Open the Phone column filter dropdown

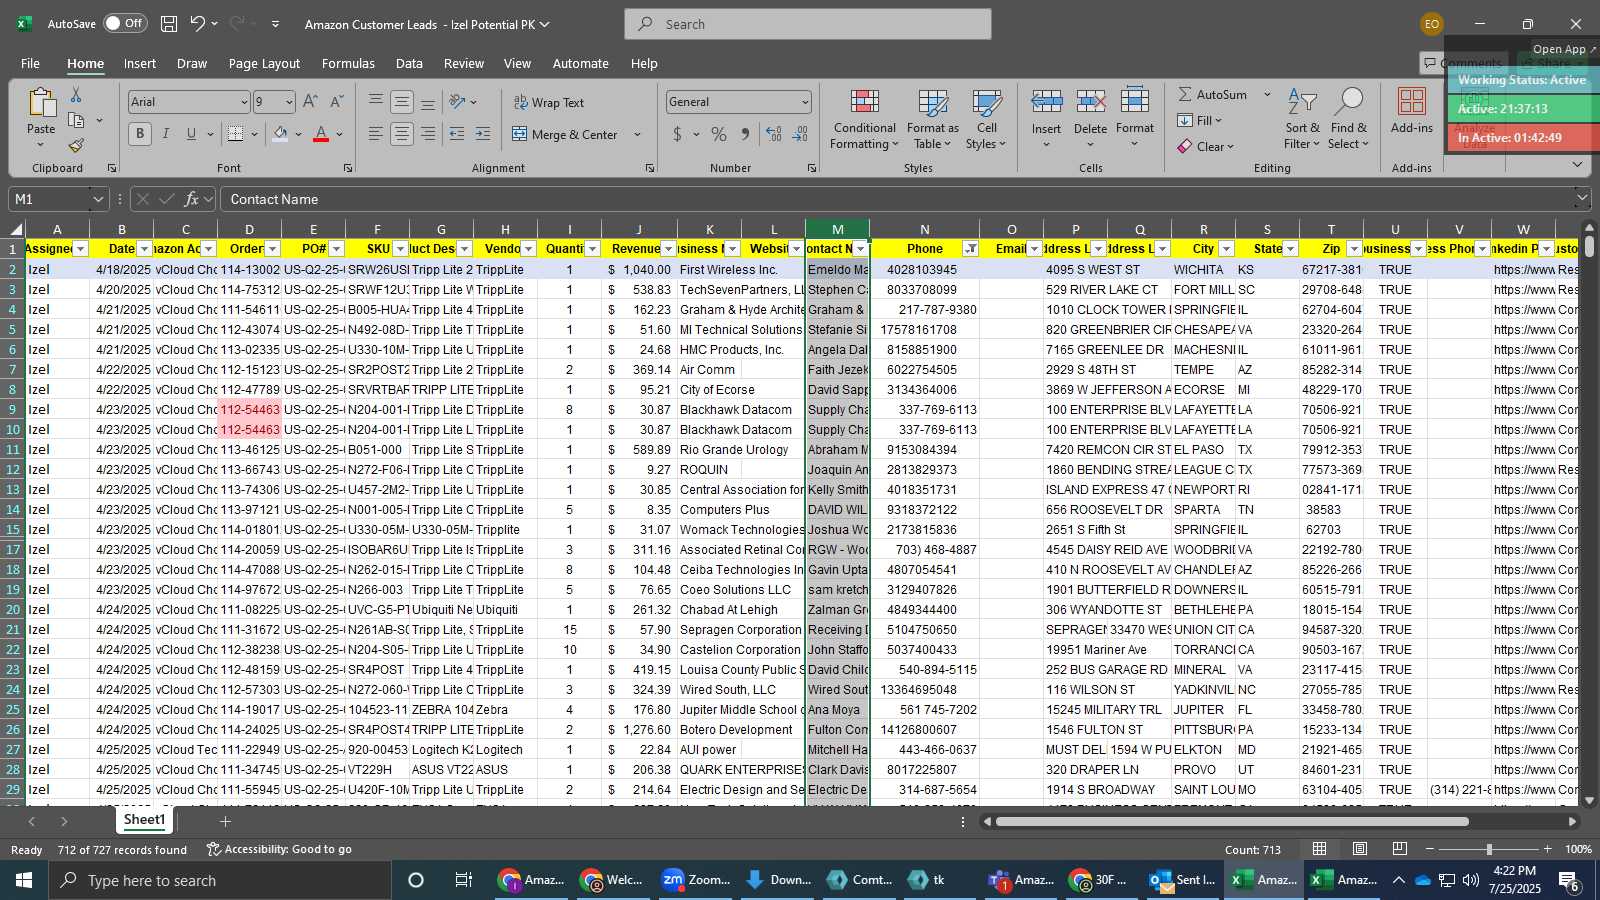pos(970,249)
